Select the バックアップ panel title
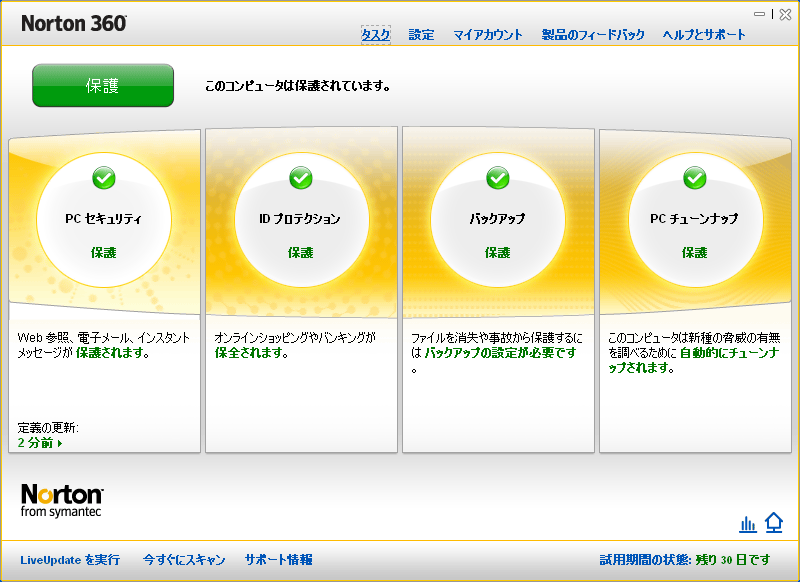The height and width of the screenshot is (582, 800). tap(497, 219)
